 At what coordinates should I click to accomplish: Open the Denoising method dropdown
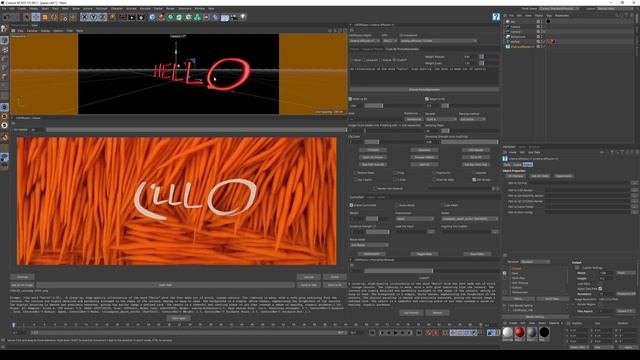coord(472,119)
